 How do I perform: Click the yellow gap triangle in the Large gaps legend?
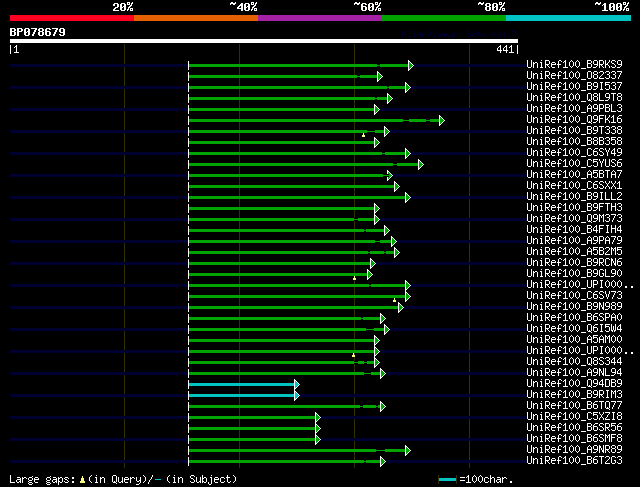point(82,480)
